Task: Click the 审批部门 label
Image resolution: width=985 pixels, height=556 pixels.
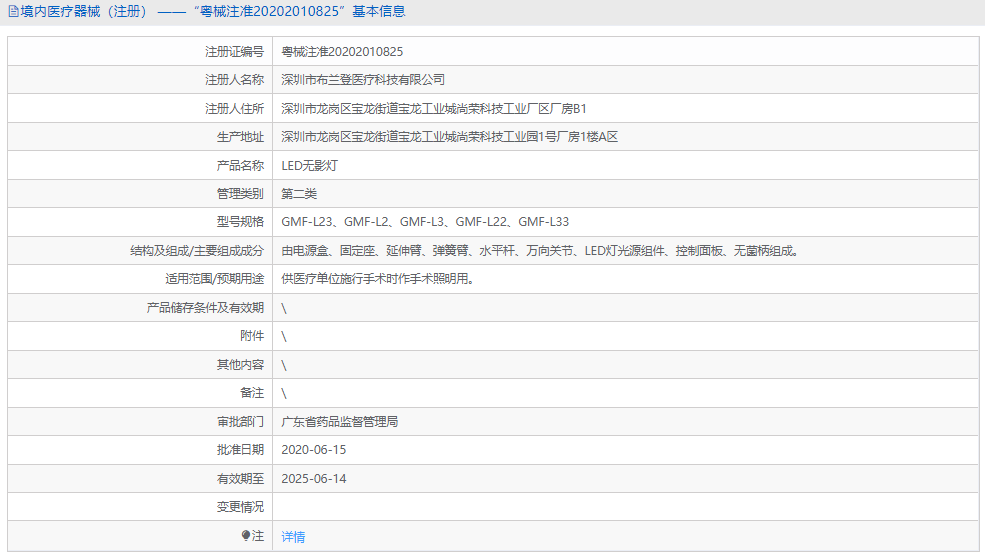Action: pyautogui.click(x=241, y=422)
